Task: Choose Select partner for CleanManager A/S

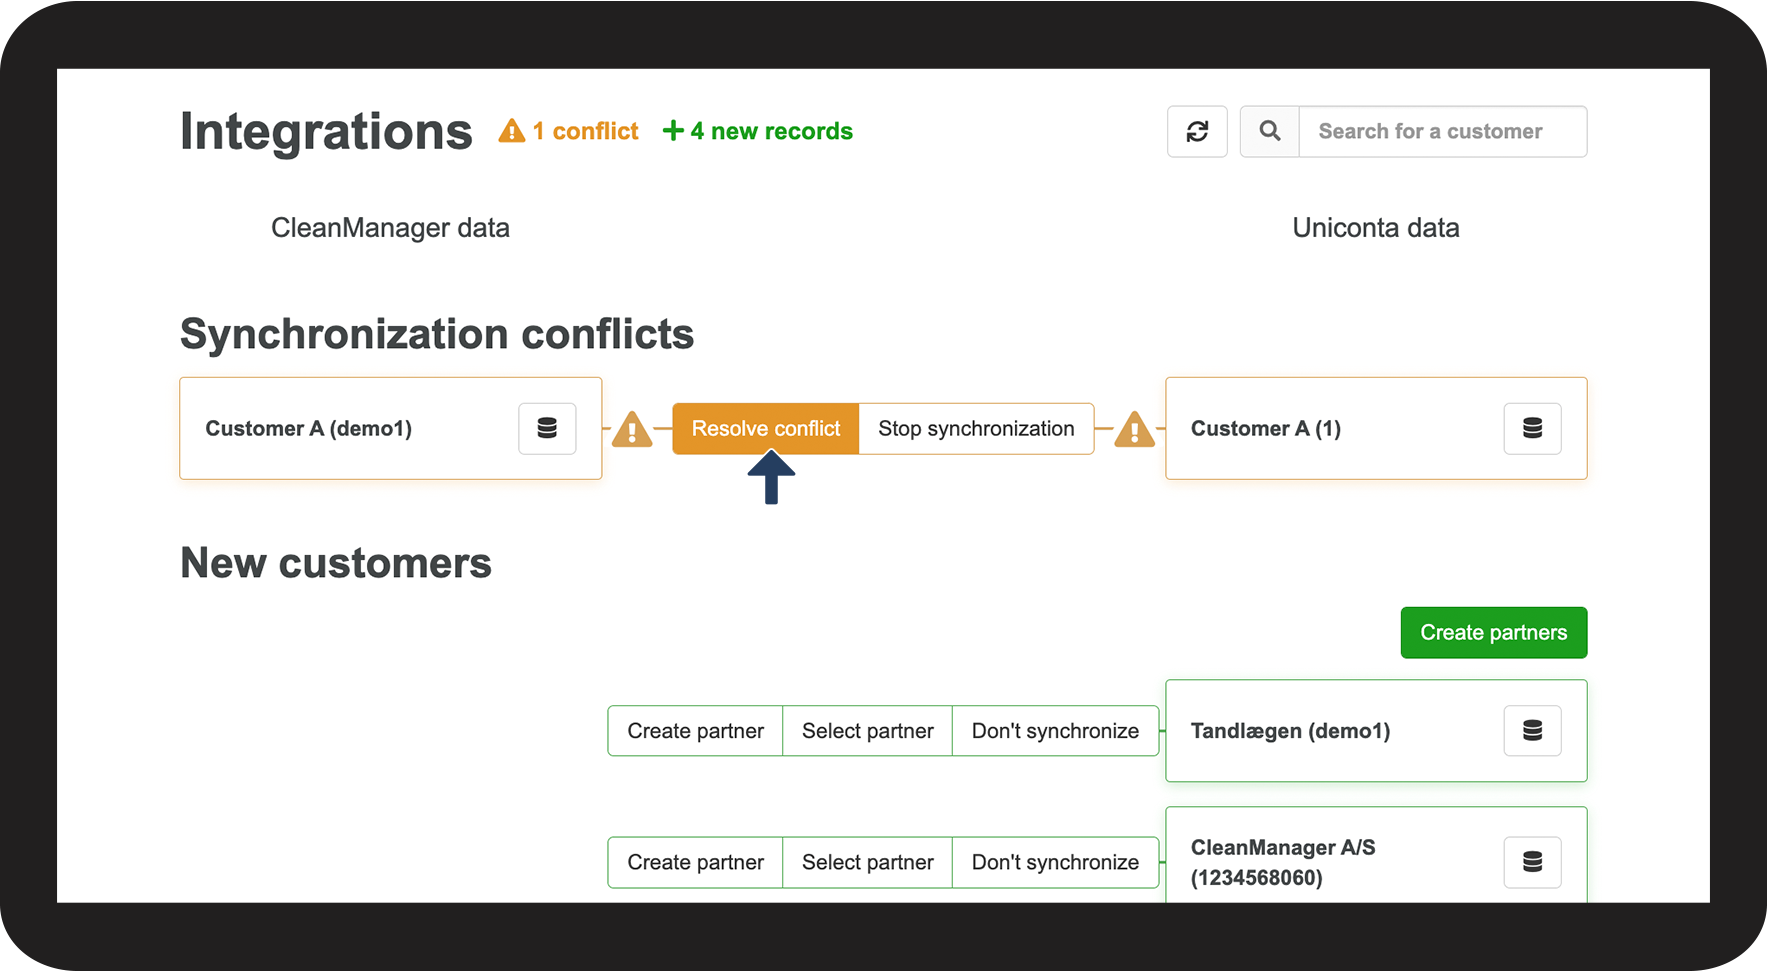Action: pyautogui.click(x=867, y=862)
